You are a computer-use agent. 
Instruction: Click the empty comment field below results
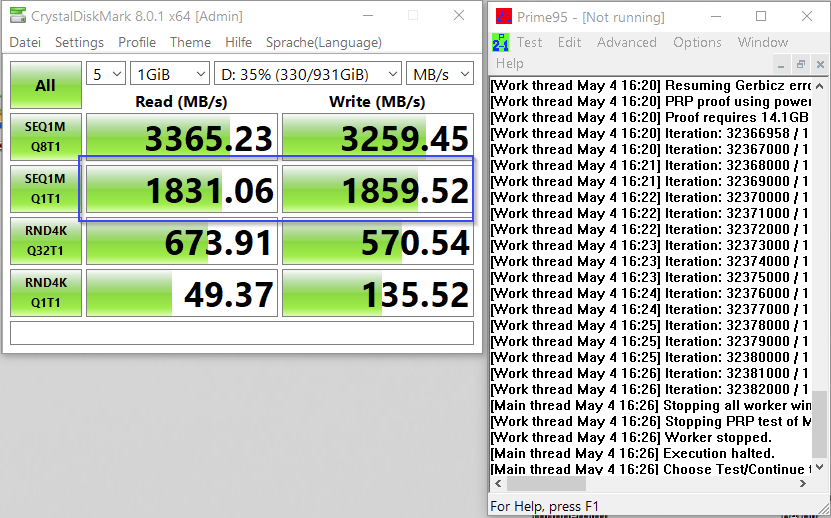242,333
